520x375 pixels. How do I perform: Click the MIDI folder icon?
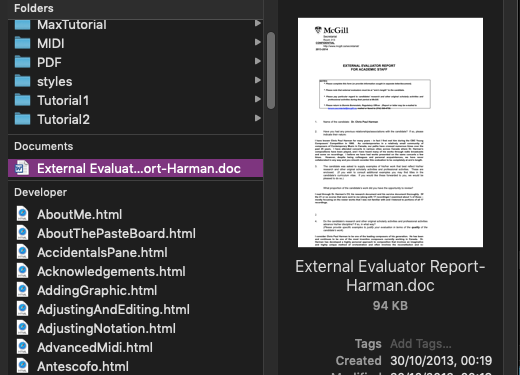point(22,43)
